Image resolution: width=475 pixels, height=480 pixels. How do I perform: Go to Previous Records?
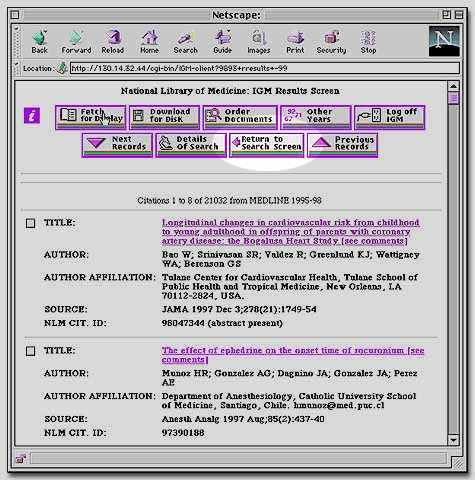[x=342, y=145]
